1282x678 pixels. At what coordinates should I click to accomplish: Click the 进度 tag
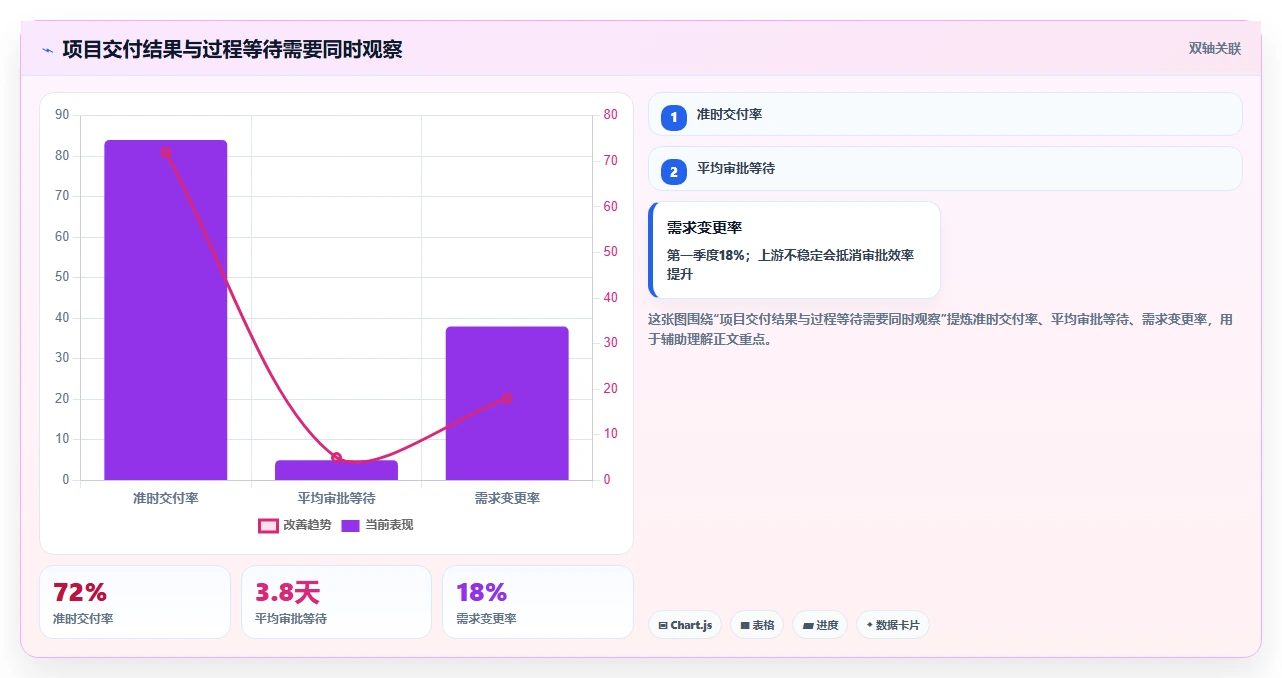point(820,625)
